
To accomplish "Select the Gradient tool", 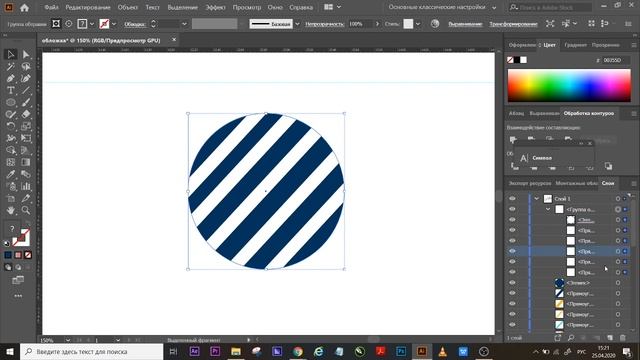I will 26,162.
